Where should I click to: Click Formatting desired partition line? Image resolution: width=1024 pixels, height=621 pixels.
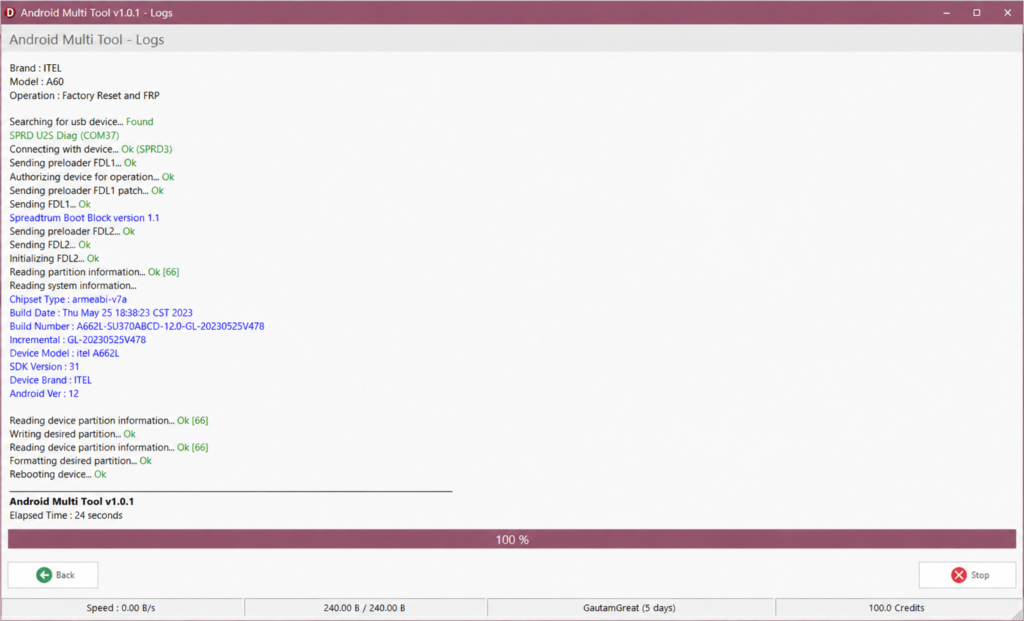80,460
